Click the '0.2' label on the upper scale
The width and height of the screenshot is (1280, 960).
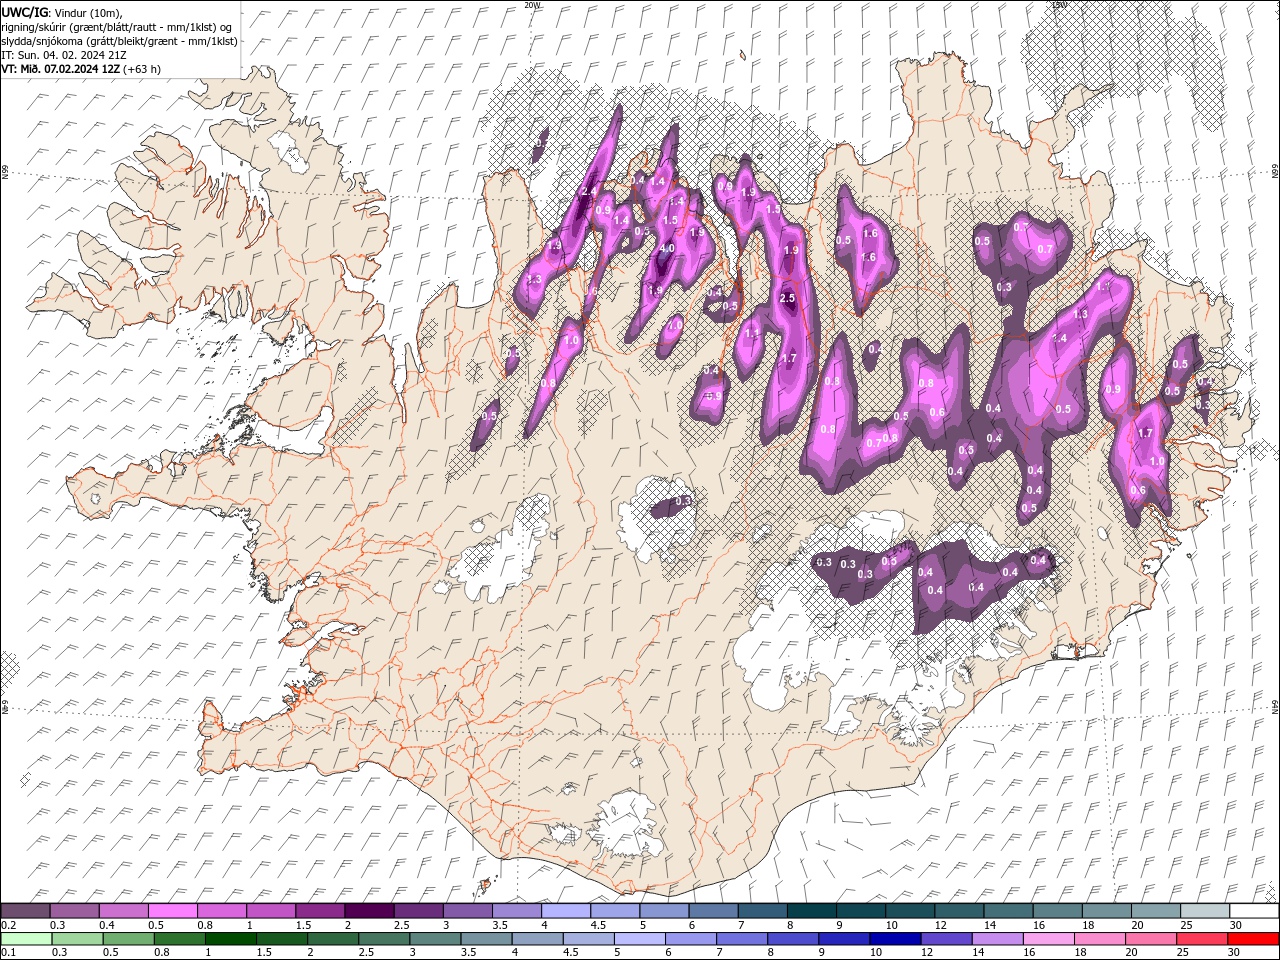[9, 925]
